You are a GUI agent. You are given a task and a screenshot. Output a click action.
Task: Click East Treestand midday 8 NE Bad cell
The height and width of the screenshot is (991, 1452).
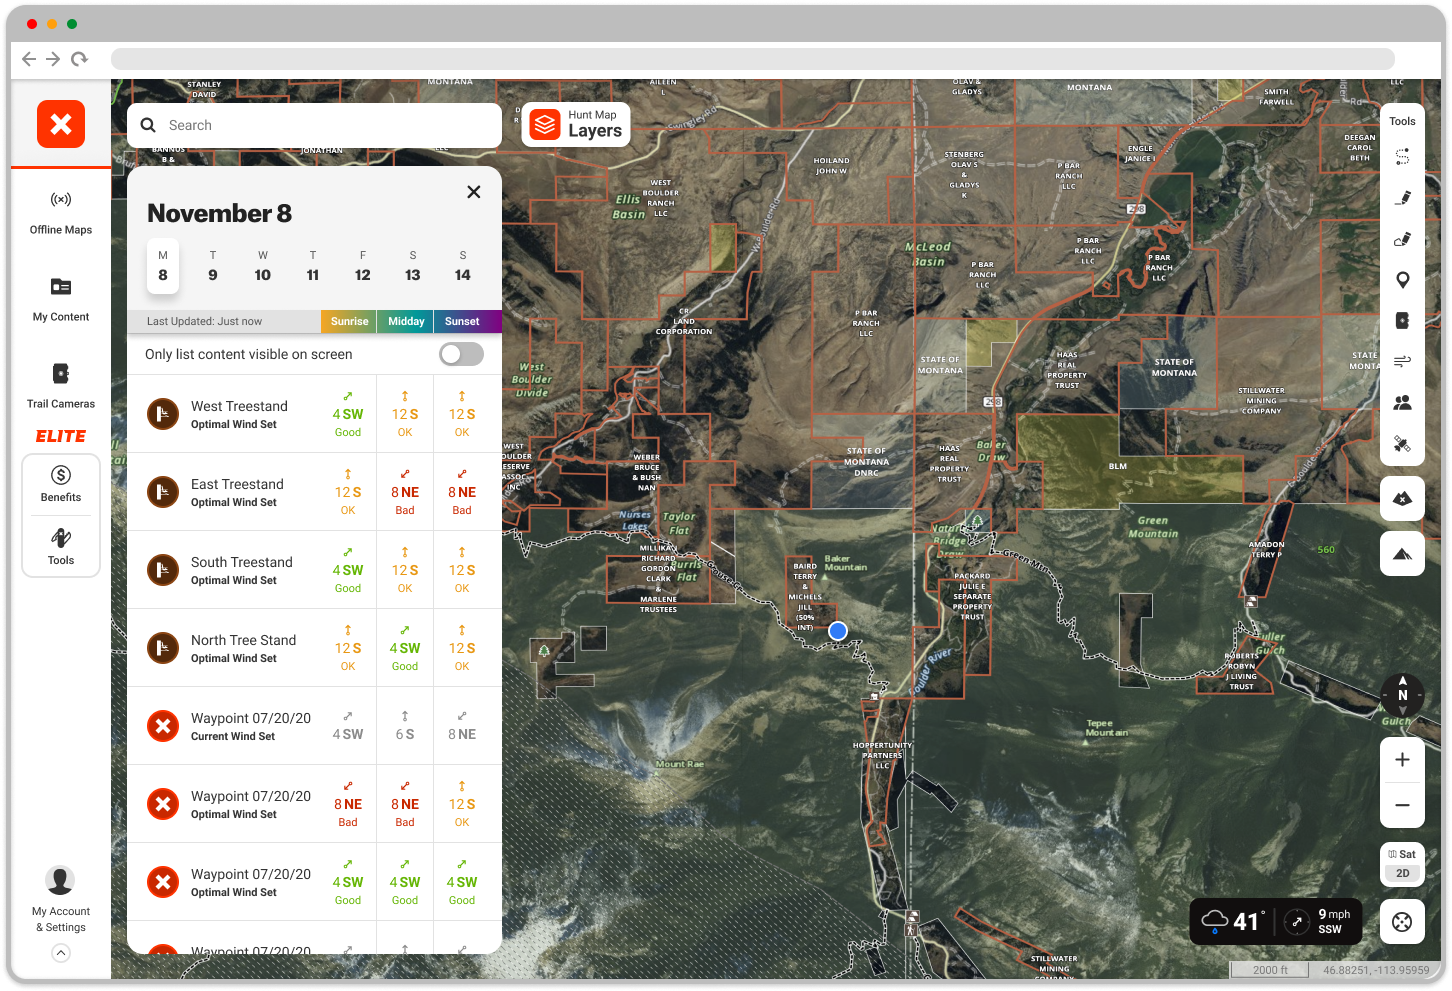(x=405, y=492)
